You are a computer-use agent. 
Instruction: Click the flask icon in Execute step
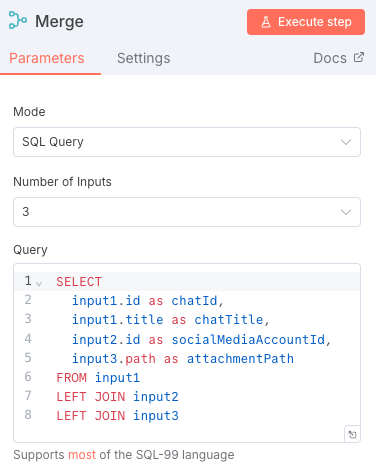click(x=266, y=22)
